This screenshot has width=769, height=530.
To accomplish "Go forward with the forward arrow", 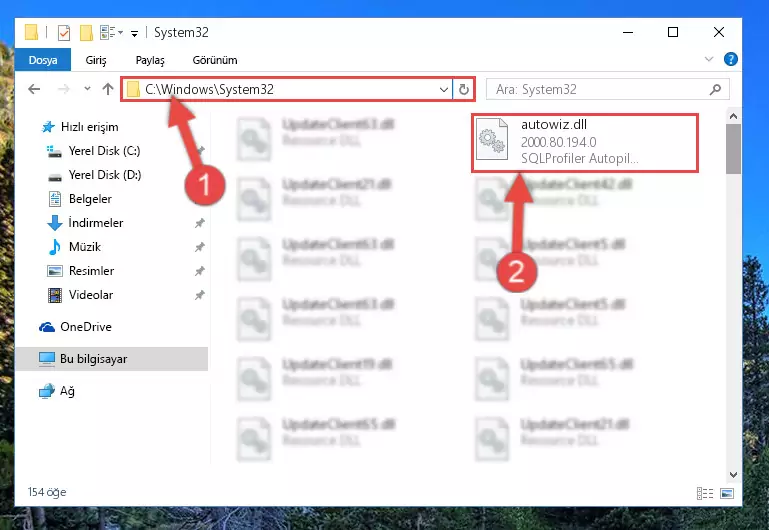I will (63, 89).
